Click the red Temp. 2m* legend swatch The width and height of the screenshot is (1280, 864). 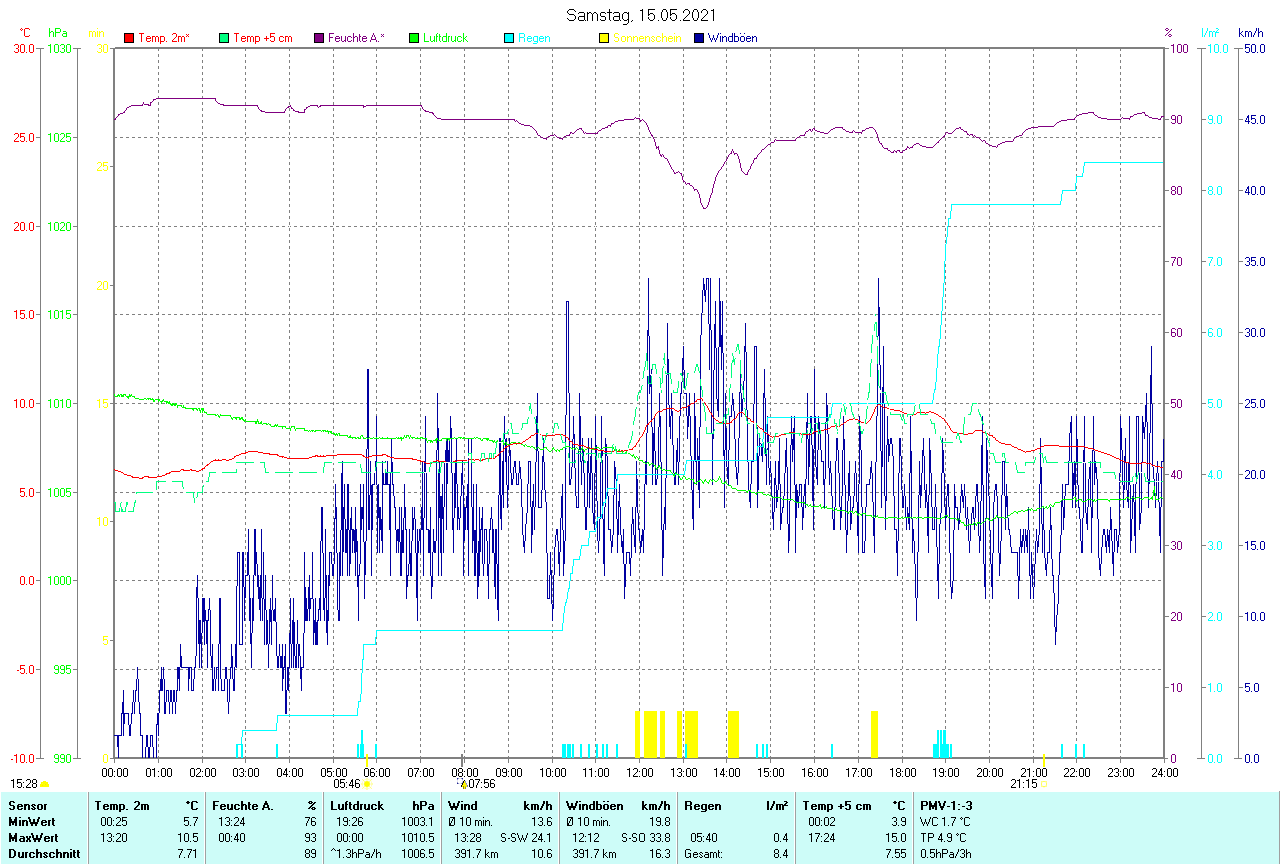129,38
